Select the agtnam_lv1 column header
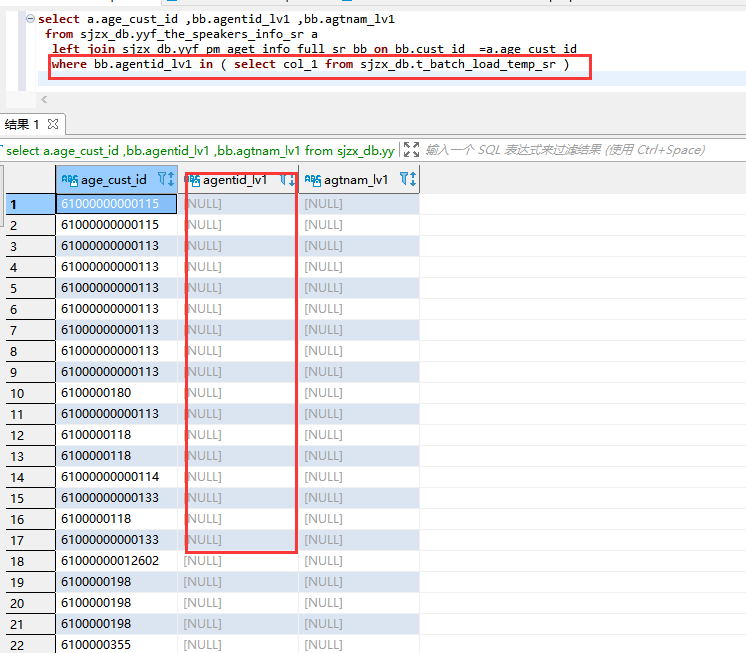The height and width of the screenshot is (653, 746). click(x=355, y=180)
